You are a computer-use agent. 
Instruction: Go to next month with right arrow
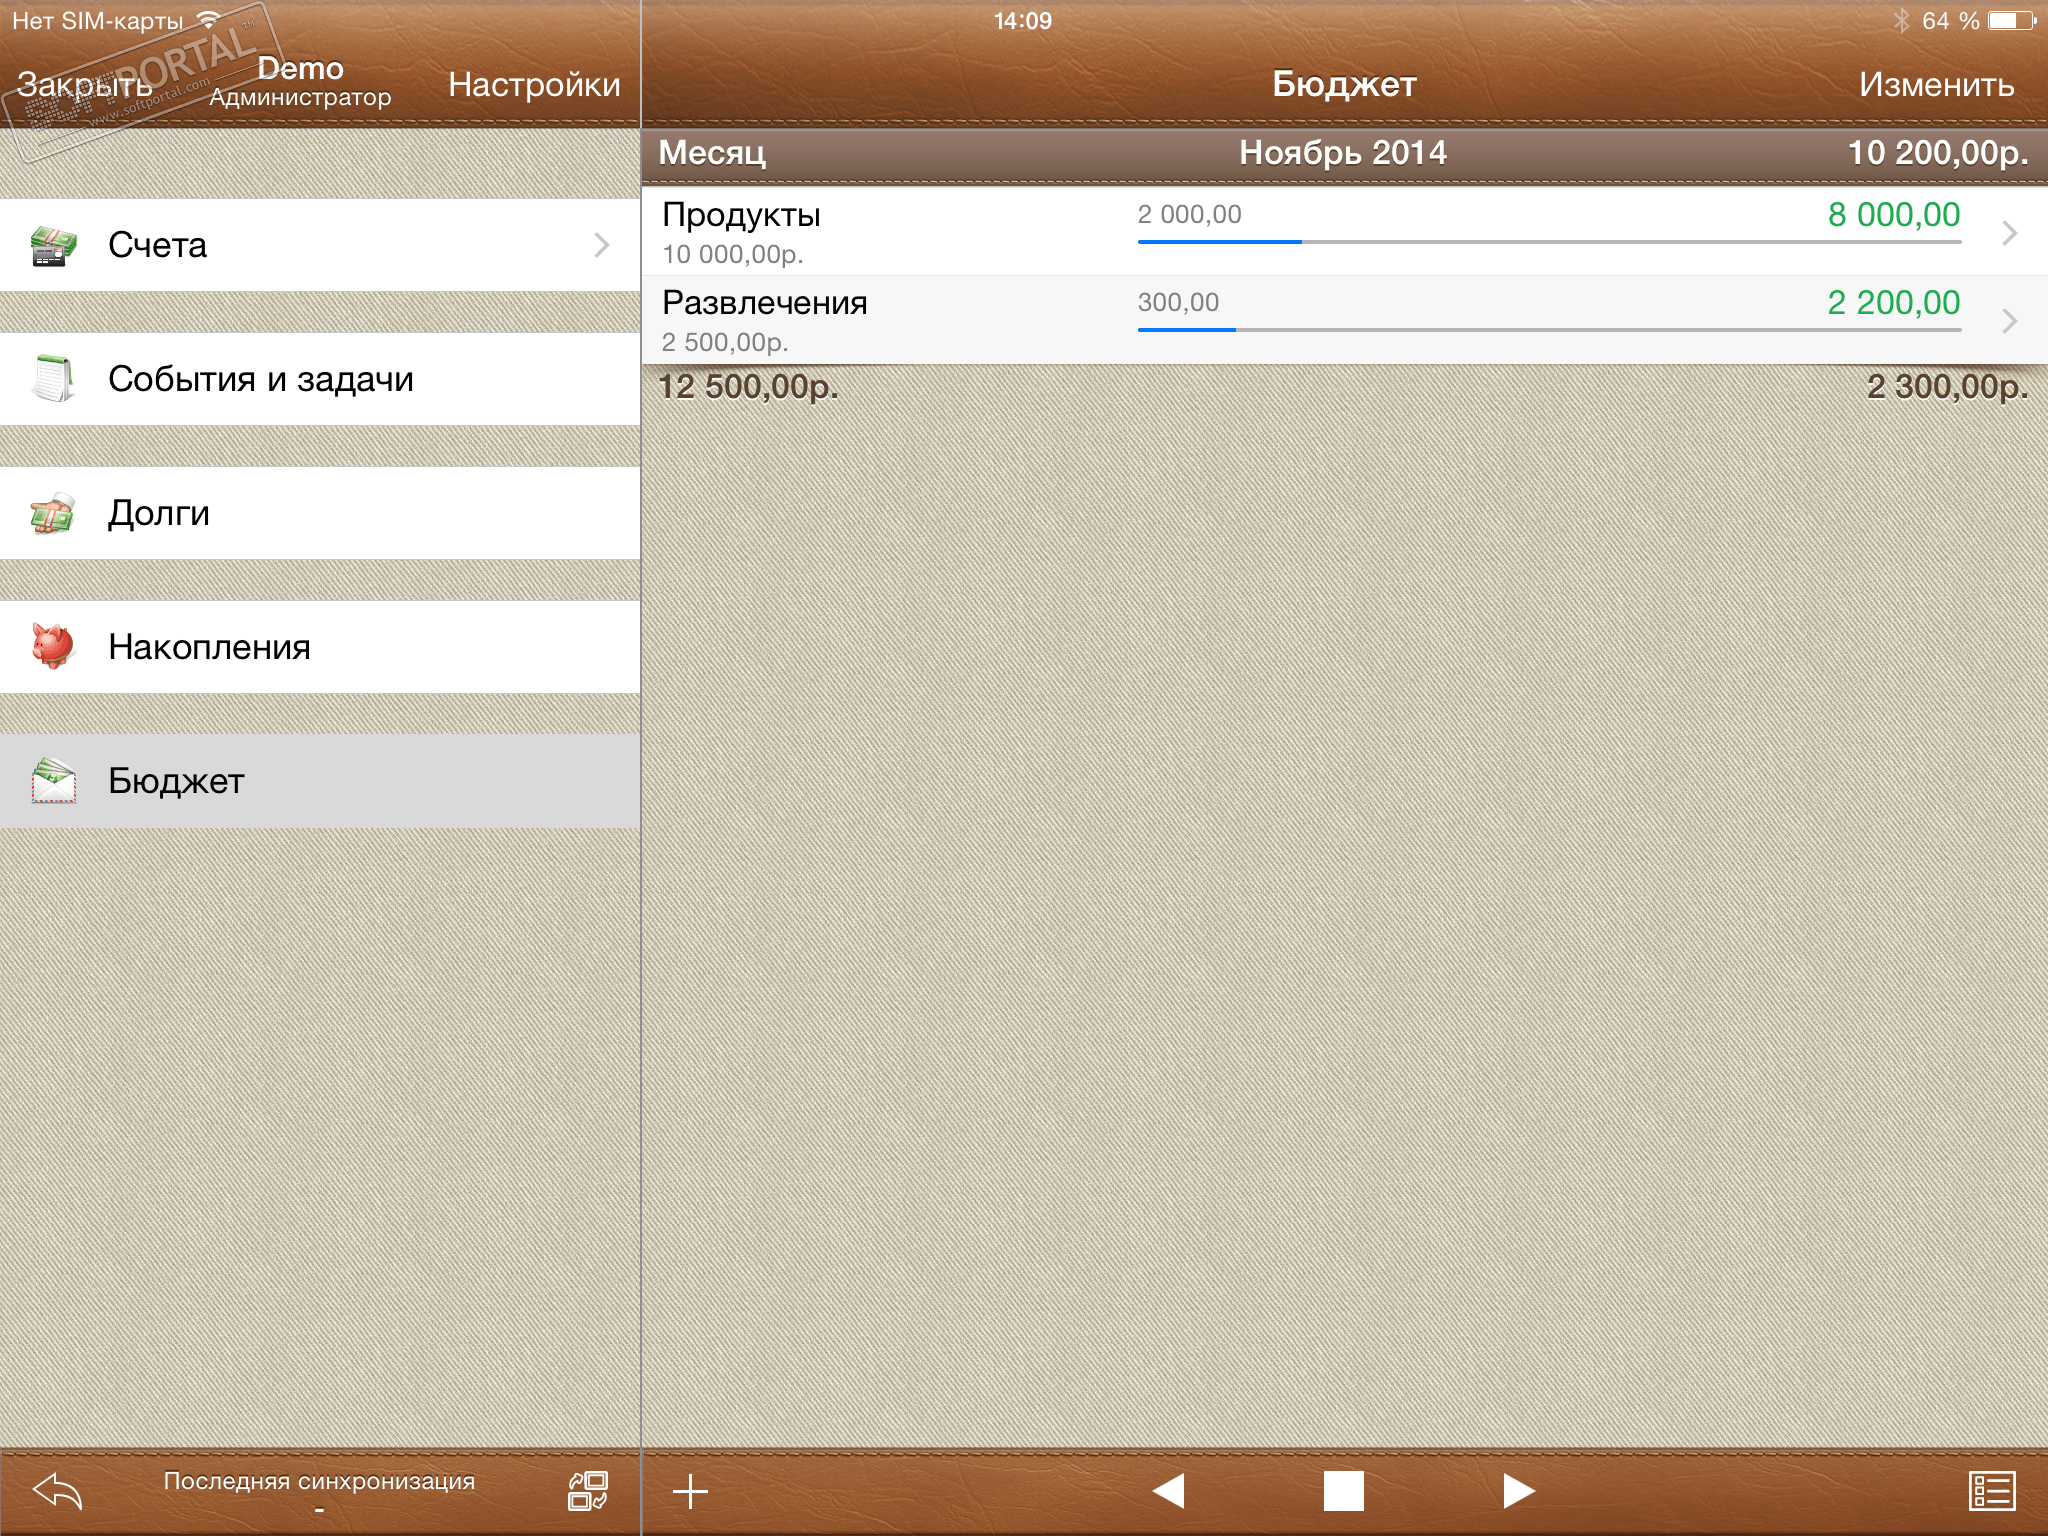click(1518, 1491)
